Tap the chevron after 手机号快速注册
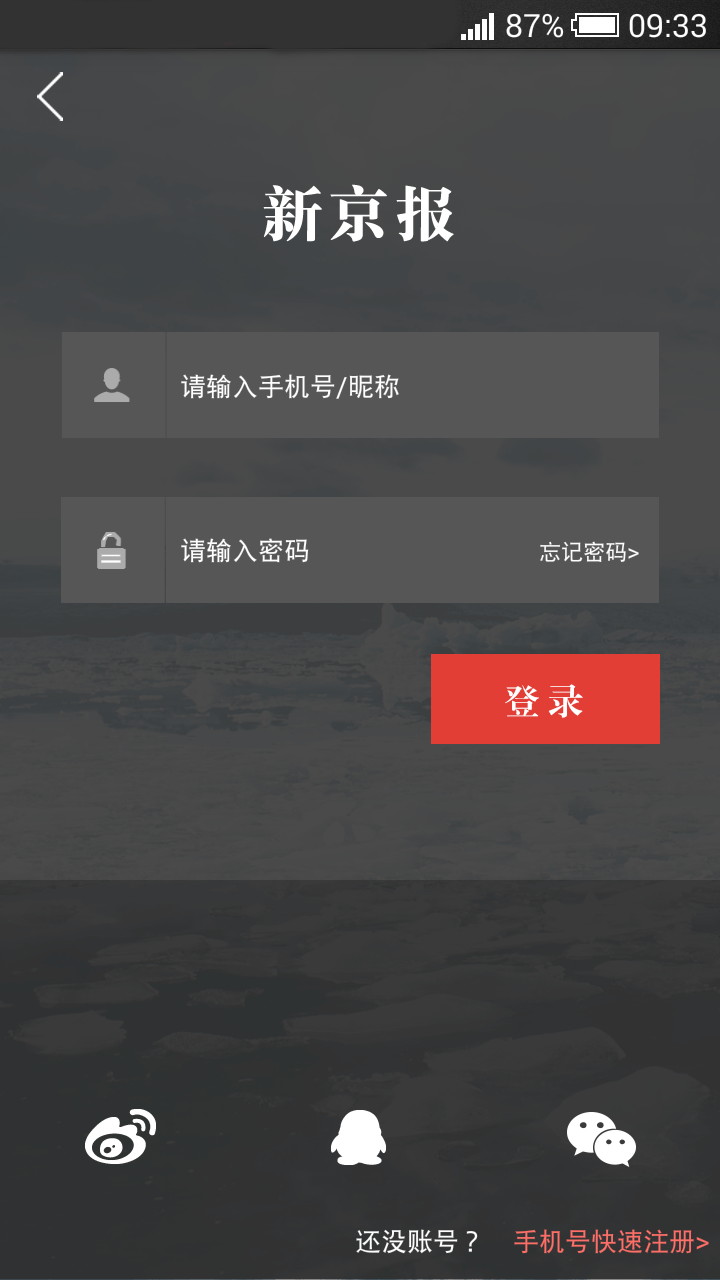The image size is (720, 1280). pyautogui.click(x=702, y=1243)
